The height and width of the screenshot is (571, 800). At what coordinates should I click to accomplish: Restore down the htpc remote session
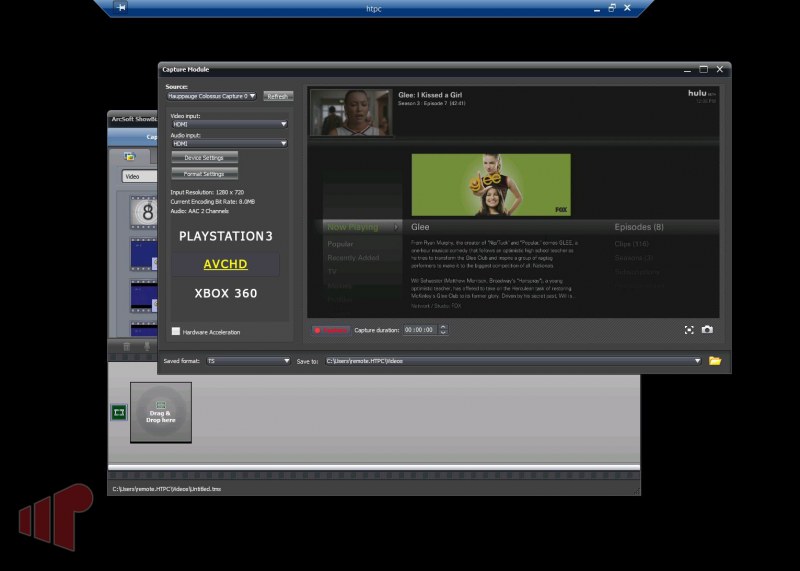[x=612, y=8]
